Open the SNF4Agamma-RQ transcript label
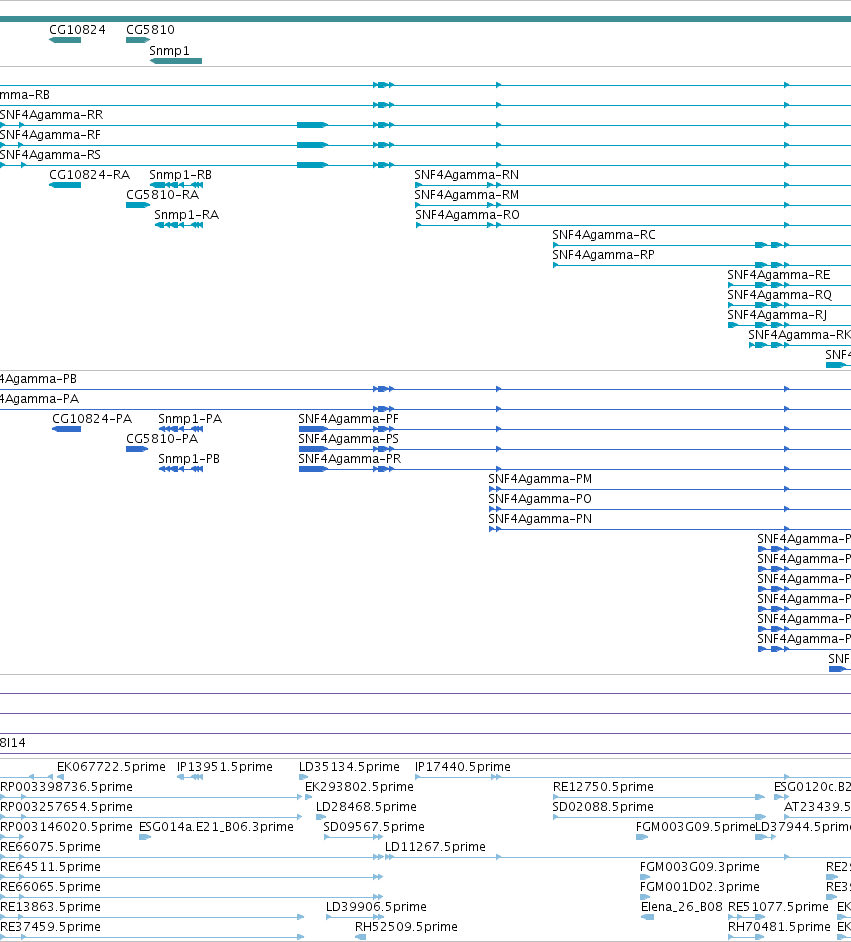 coord(780,294)
